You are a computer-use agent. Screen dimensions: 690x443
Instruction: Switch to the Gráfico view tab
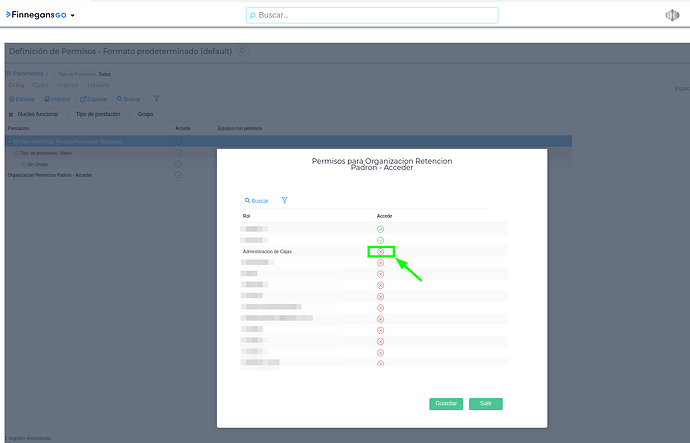[67, 85]
